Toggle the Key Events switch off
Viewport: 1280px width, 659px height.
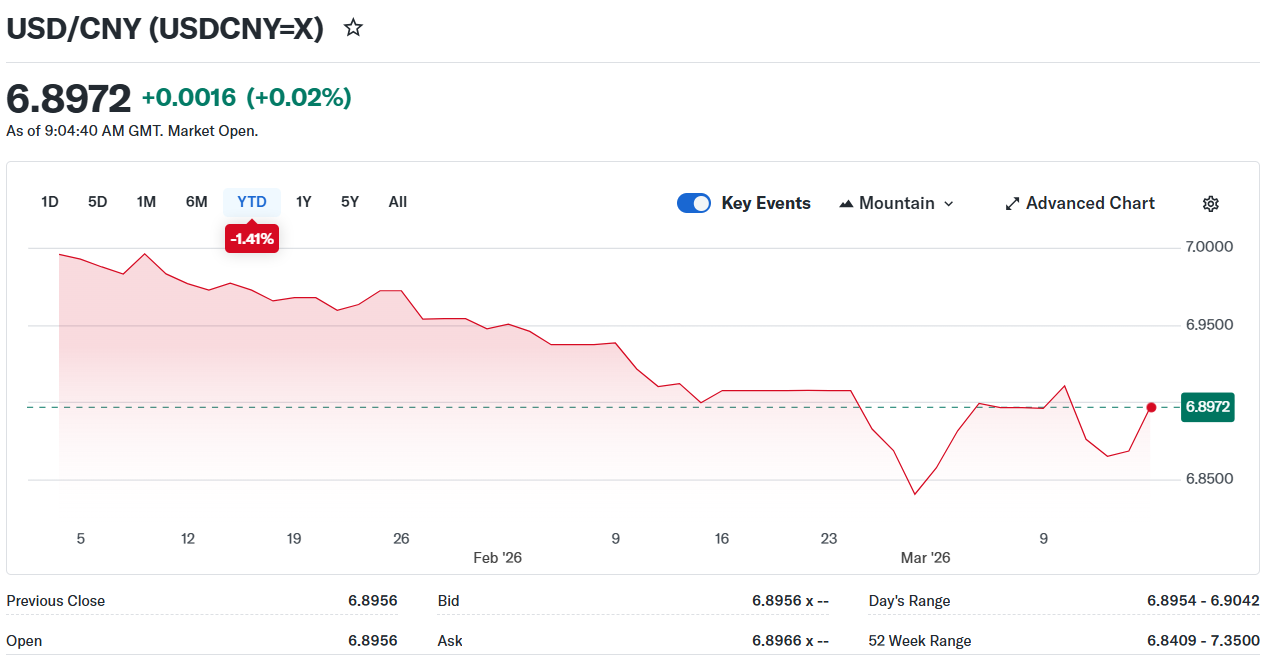(x=694, y=203)
